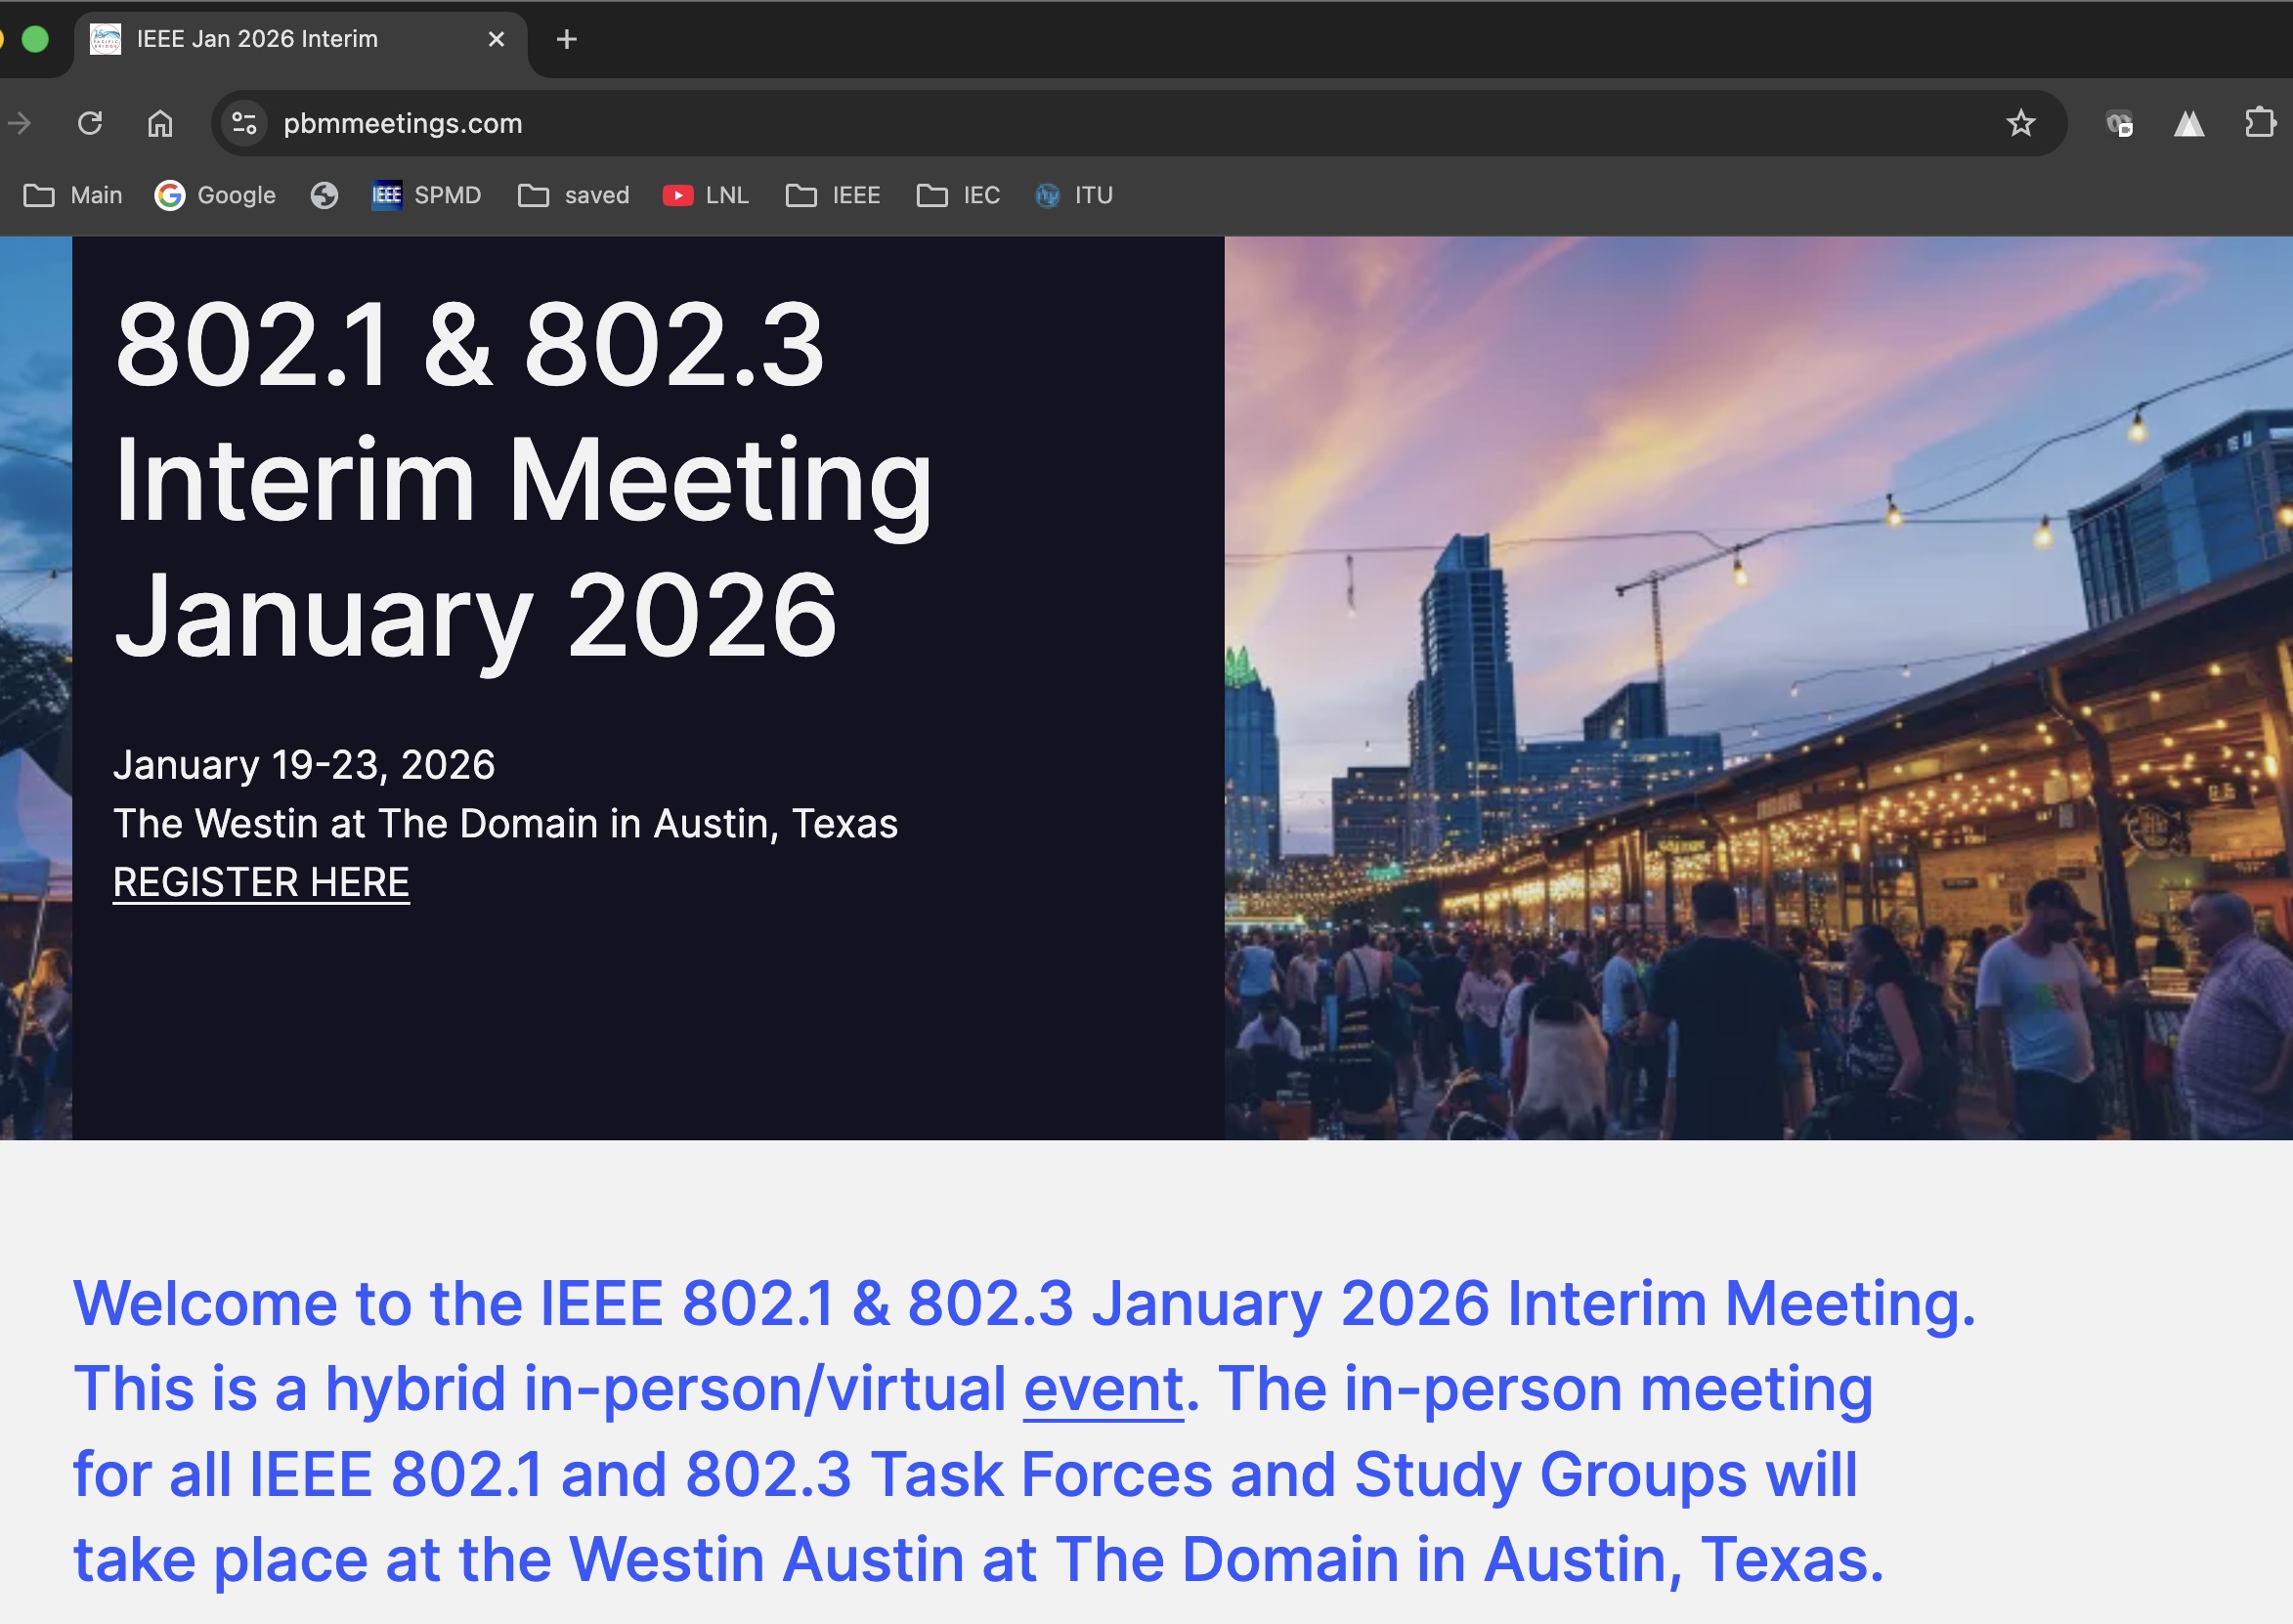The image size is (2293, 1624).
Task: Click the home page icon
Action: coord(160,123)
